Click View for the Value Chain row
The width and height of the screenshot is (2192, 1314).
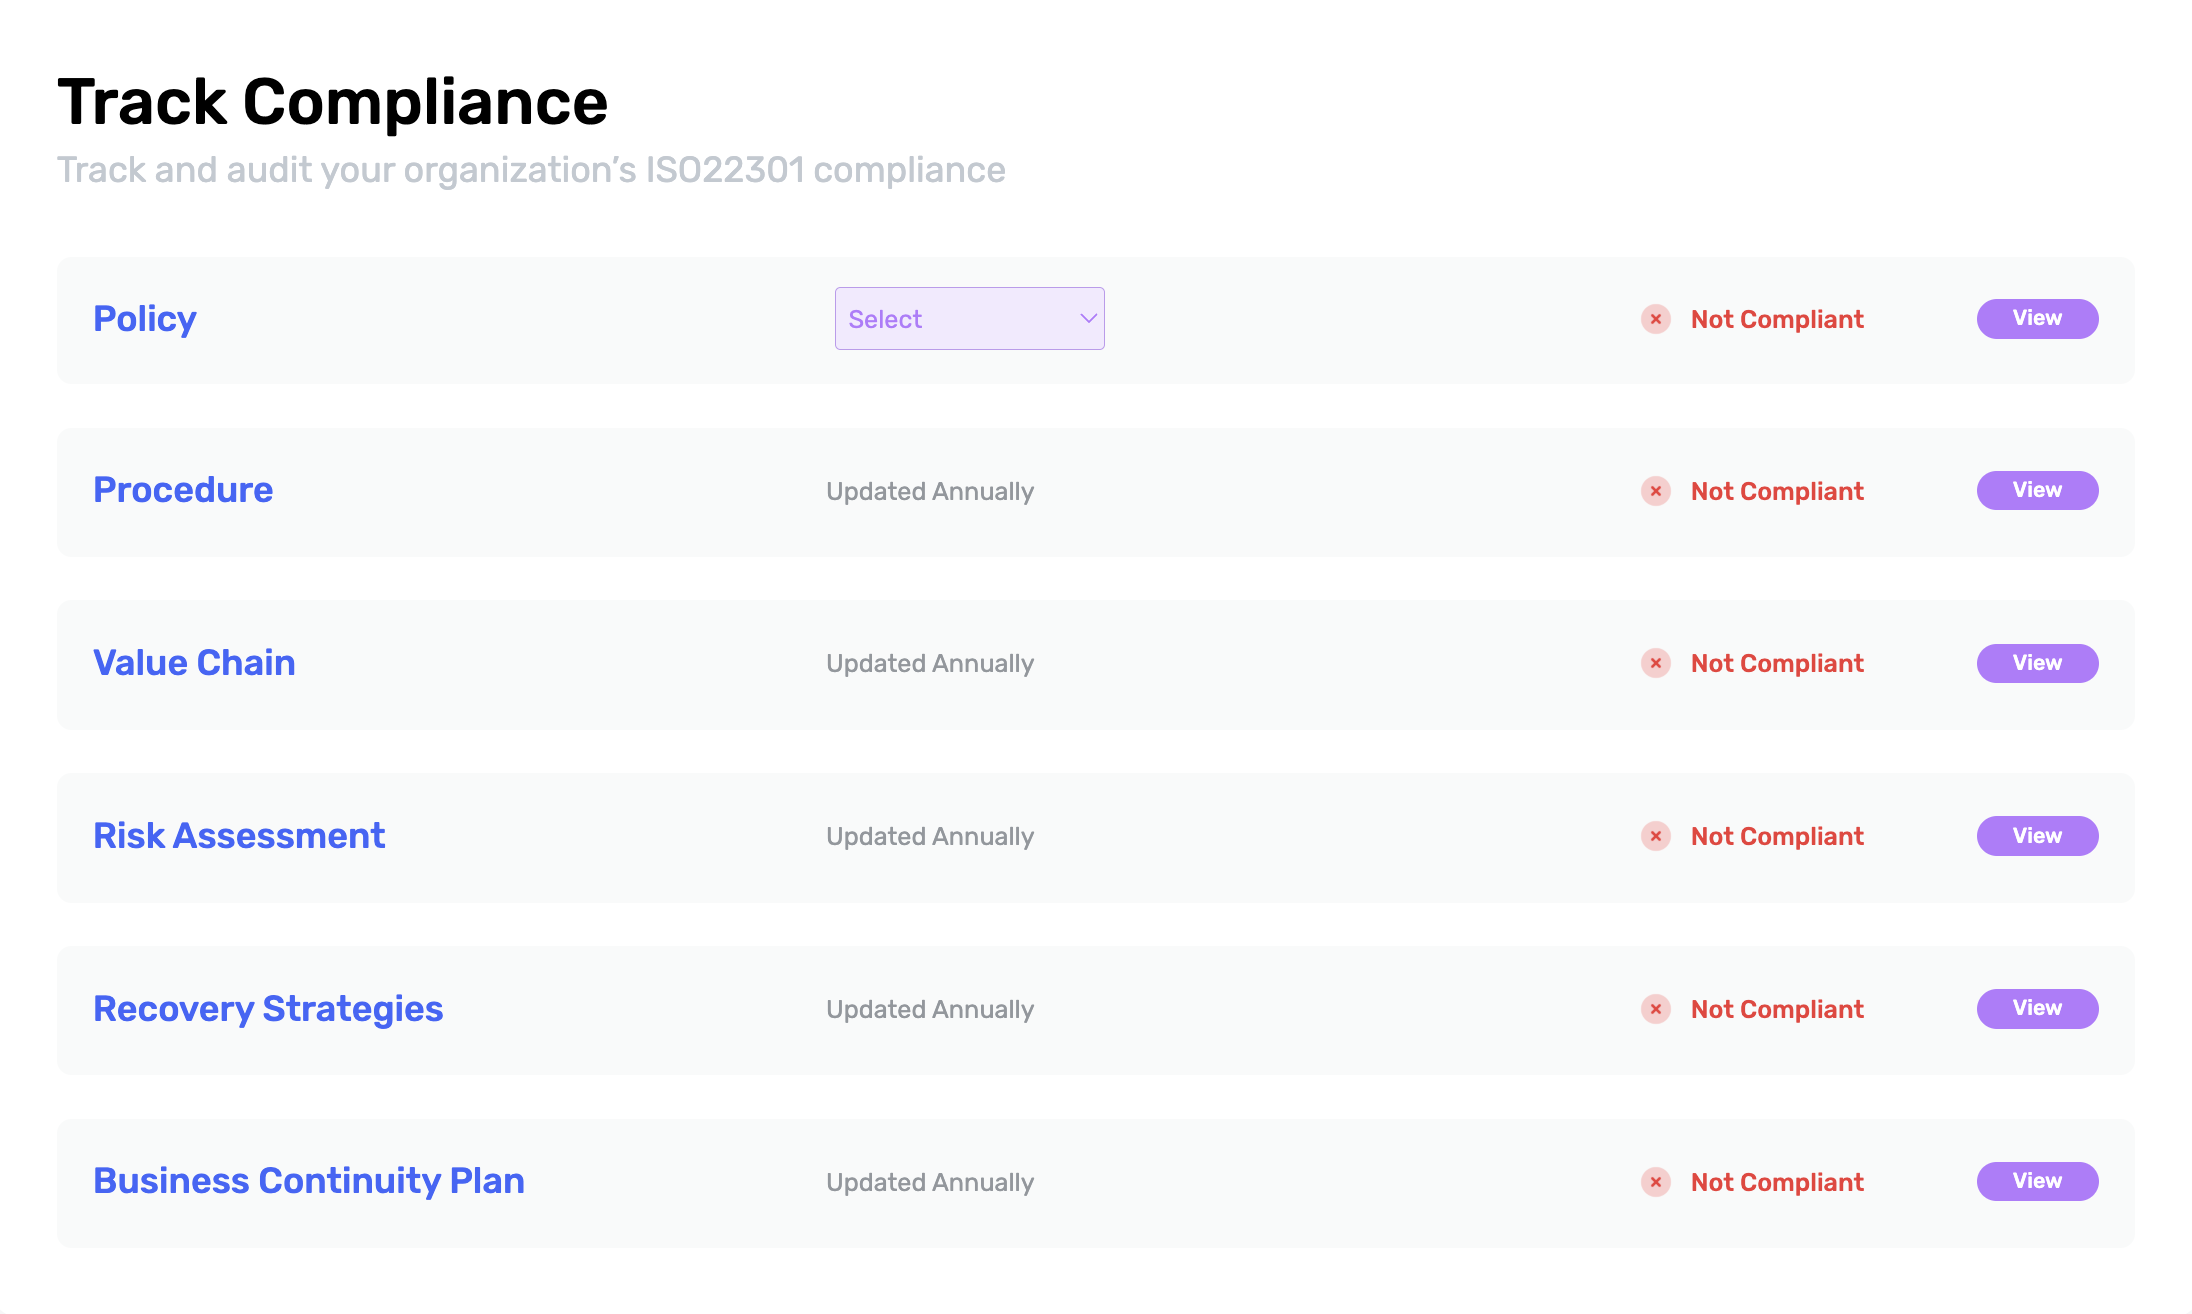click(x=2037, y=663)
